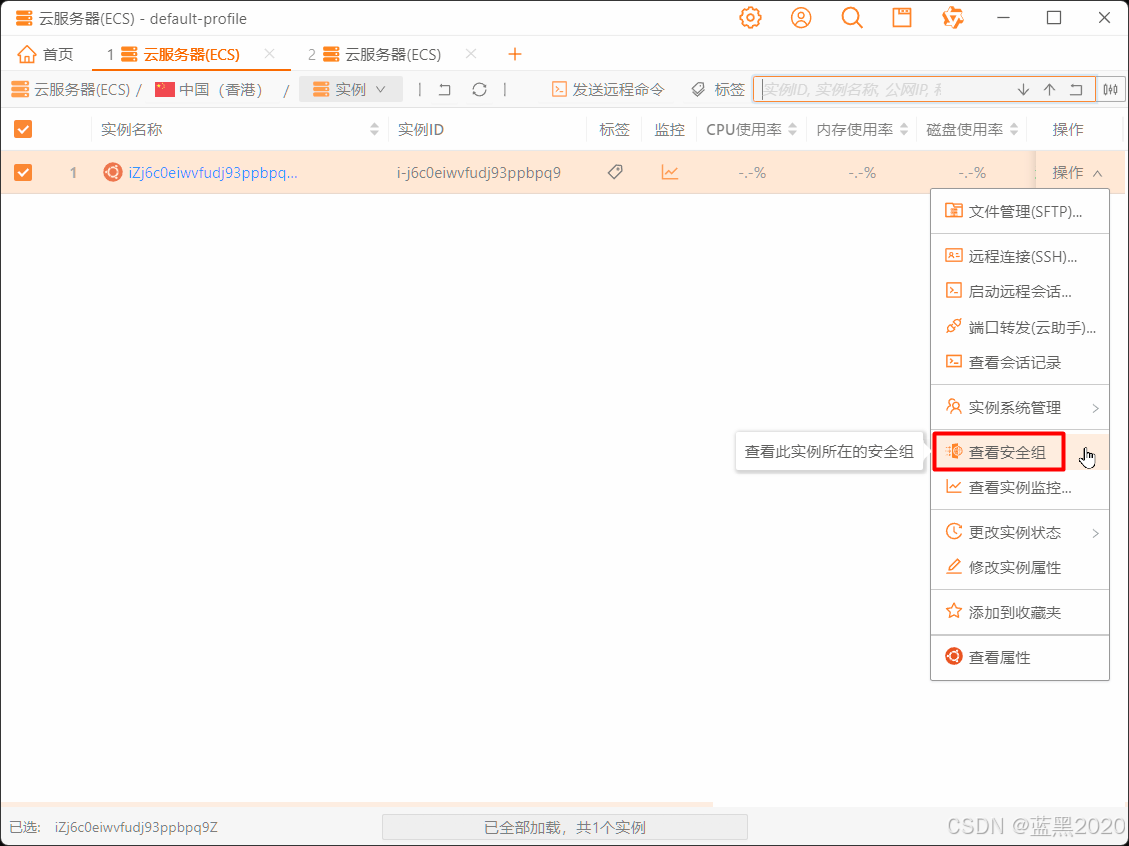Screen dimensions: 1129x846
Task: Open the 实例 dropdown in breadcrumb
Action: pos(351,89)
